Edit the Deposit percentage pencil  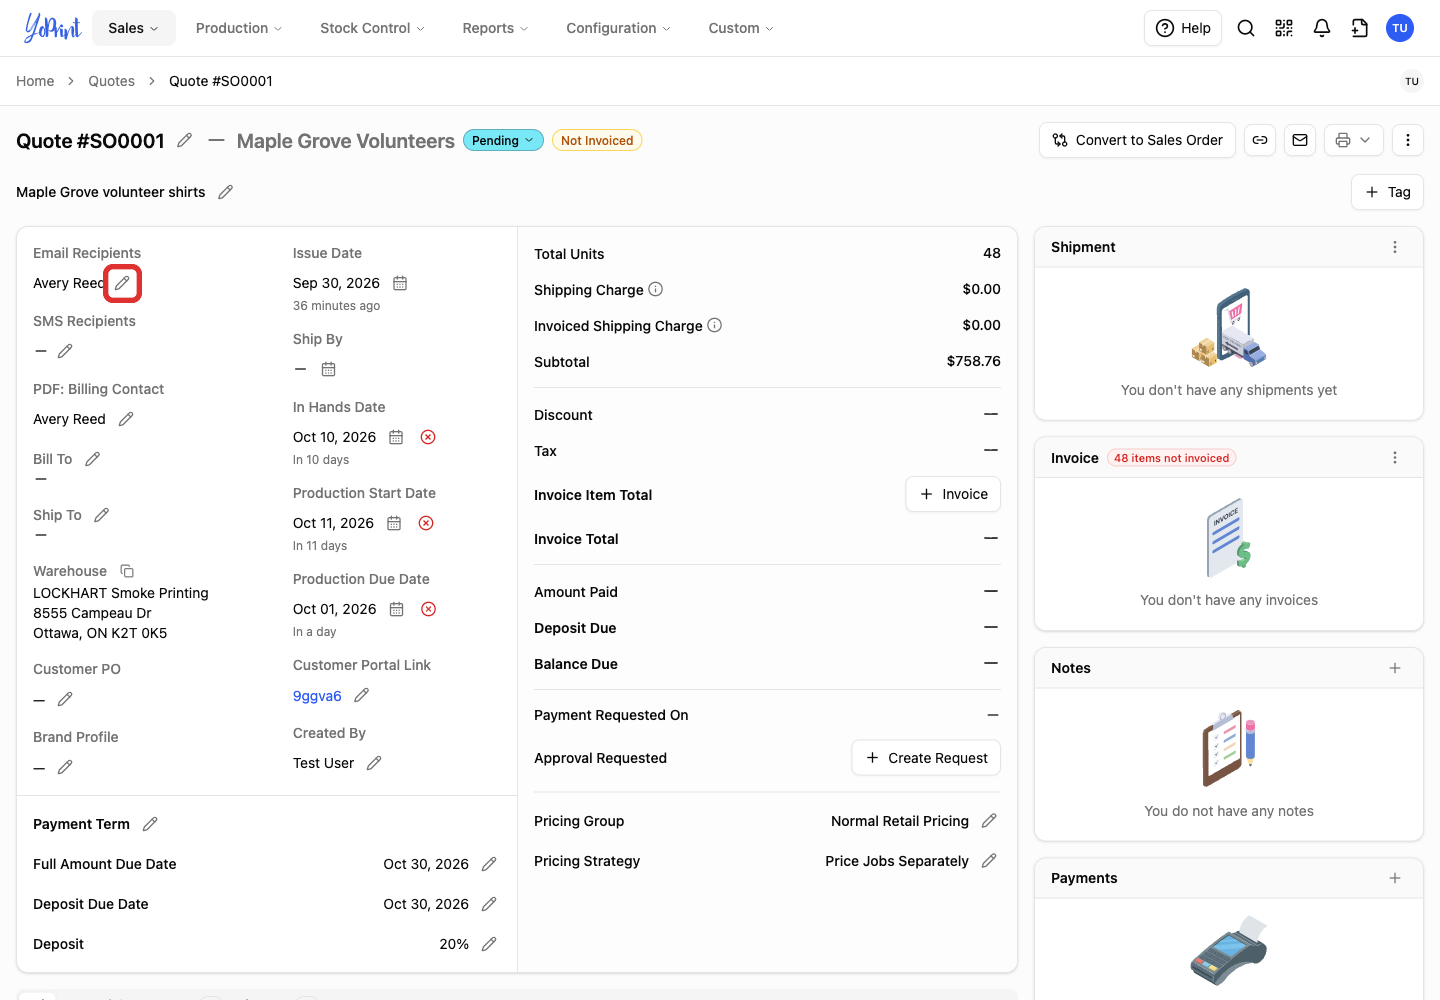[489, 944]
